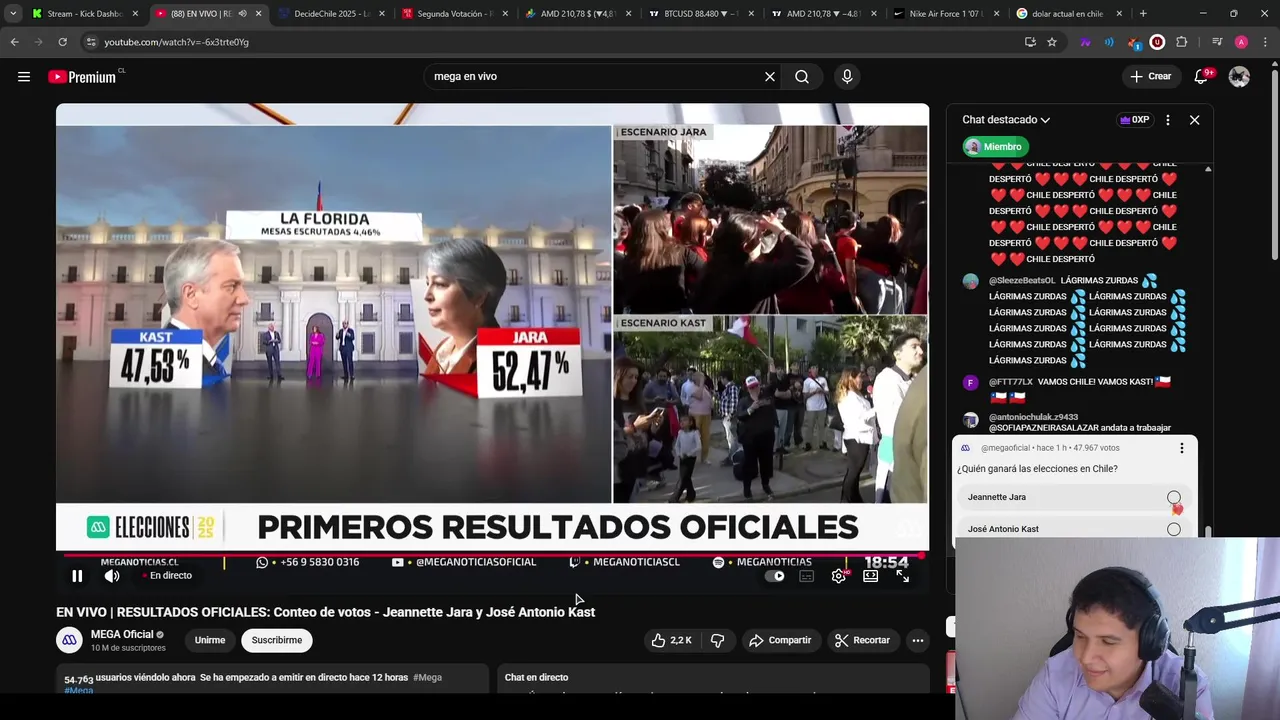The image size is (1280, 720).
Task: Vote for José Antonio Kast in poll
Action: pyautogui.click(x=1074, y=529)
